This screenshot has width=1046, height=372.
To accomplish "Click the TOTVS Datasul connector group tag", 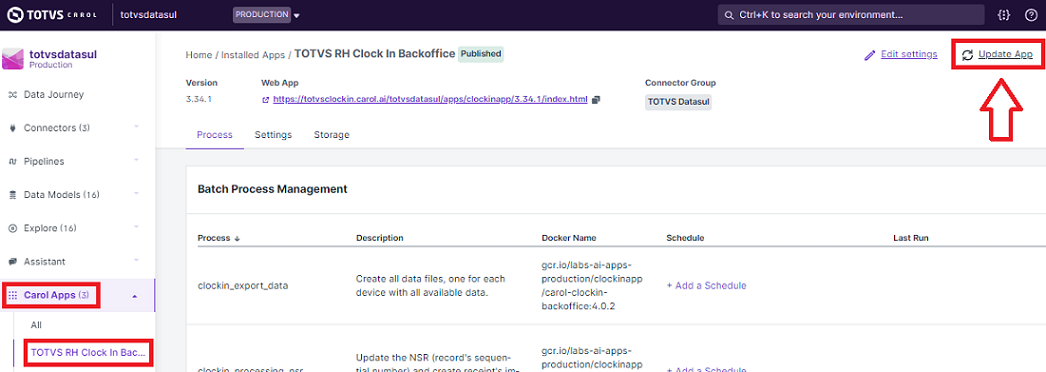I will click(678, 102).
